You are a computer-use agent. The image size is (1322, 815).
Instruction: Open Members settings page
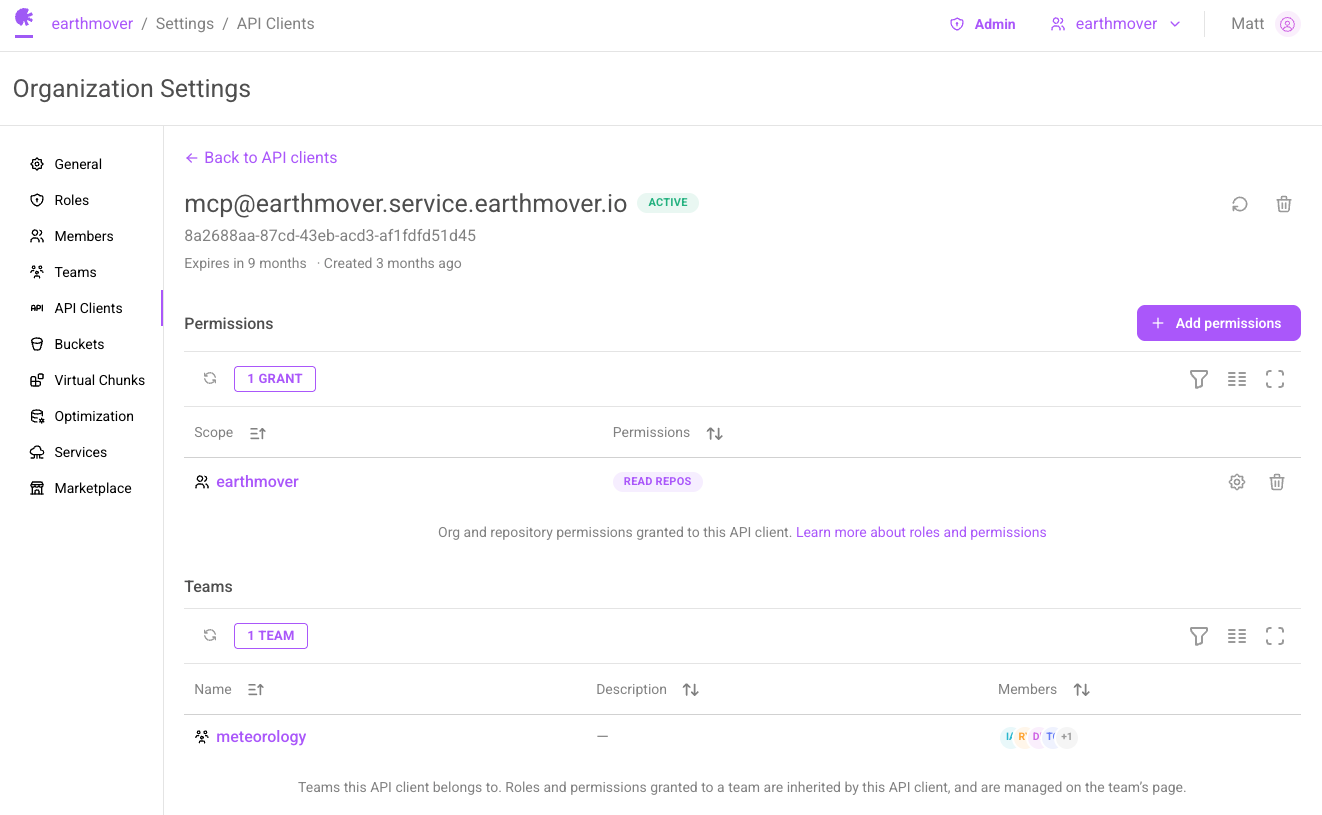[84, 236]
